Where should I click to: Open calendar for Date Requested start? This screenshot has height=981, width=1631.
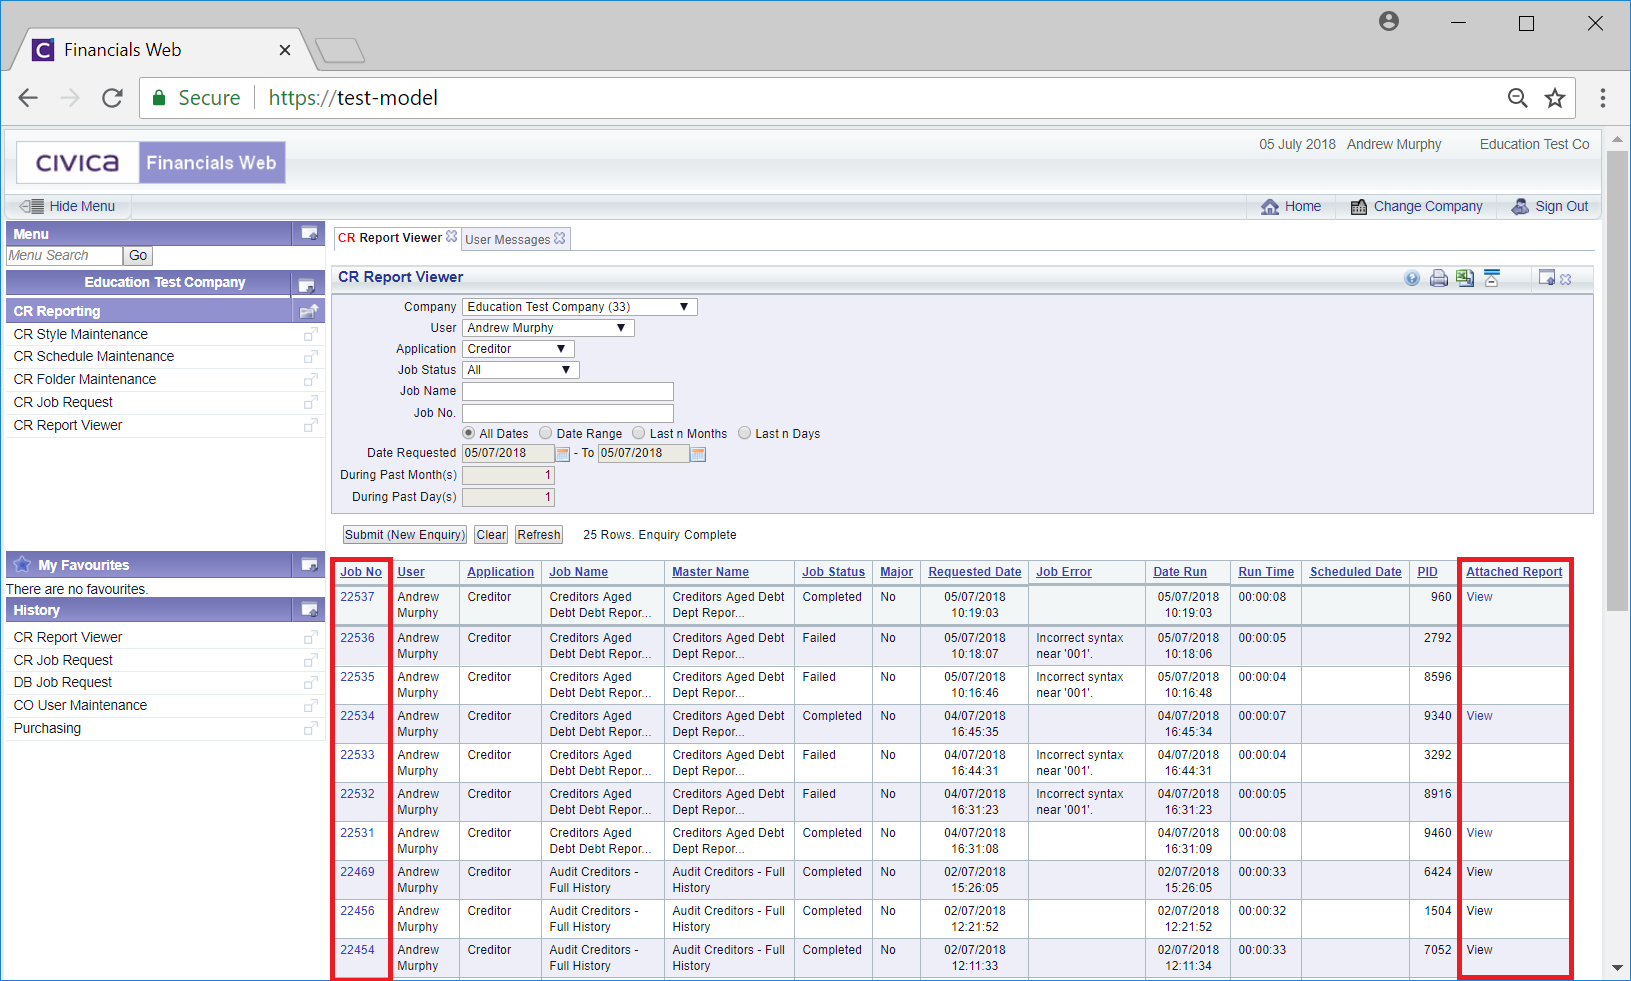(x=563, y=454)
